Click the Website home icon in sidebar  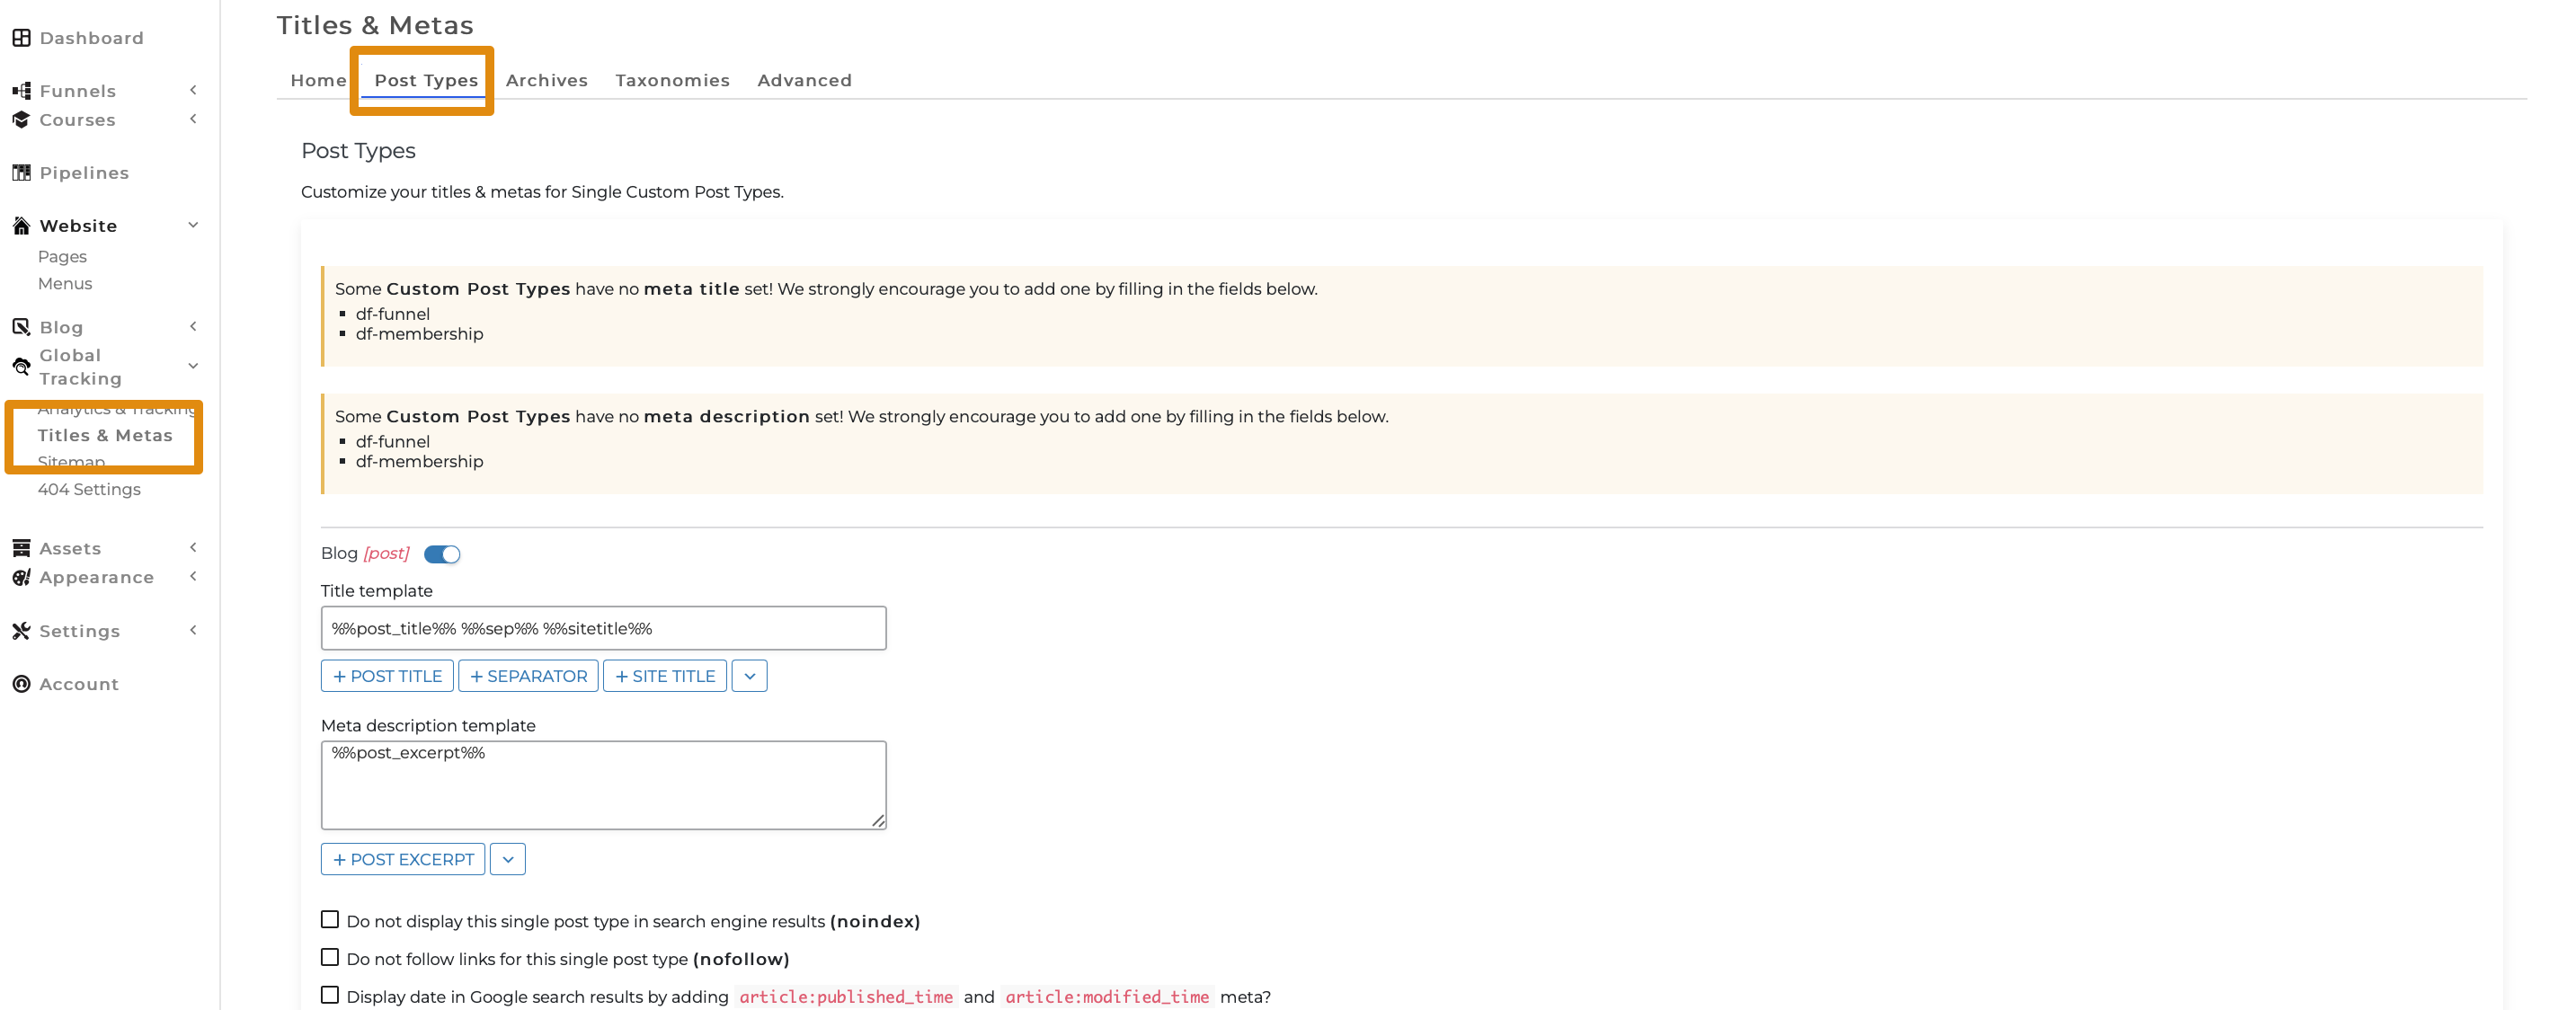coord(21,225)
